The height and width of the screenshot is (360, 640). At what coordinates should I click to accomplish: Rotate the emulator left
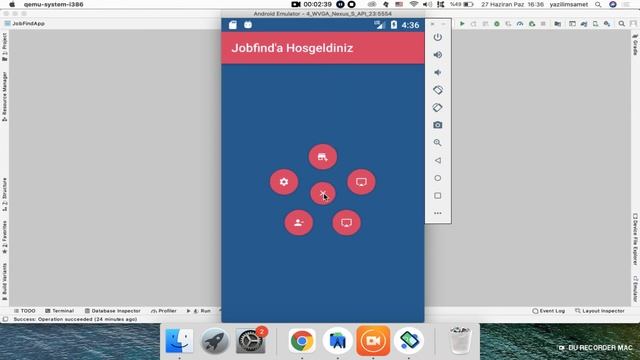[438, 90]
